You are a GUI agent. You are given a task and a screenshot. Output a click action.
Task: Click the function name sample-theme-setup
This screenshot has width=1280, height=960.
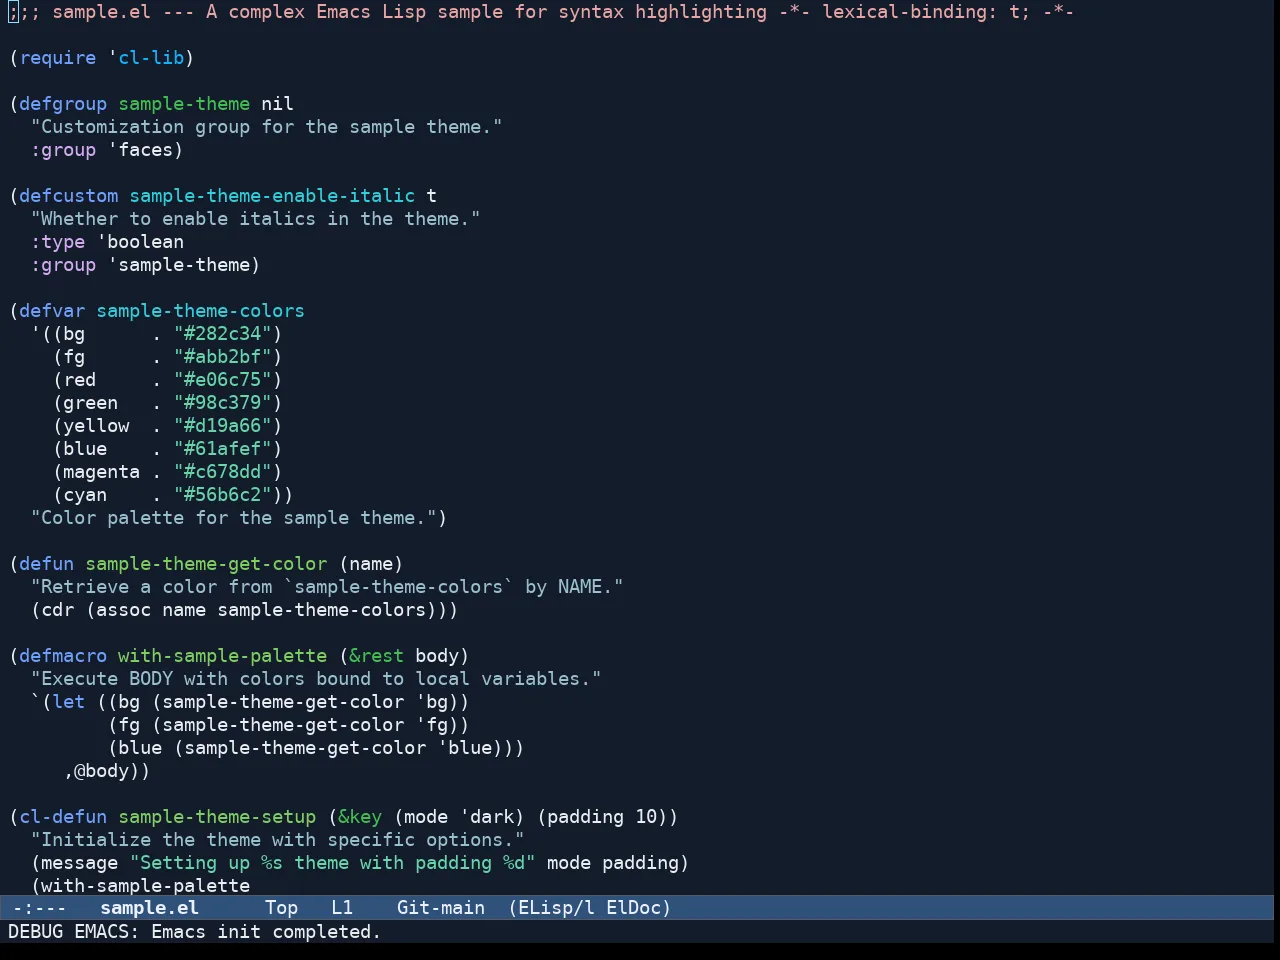point(217,817)
